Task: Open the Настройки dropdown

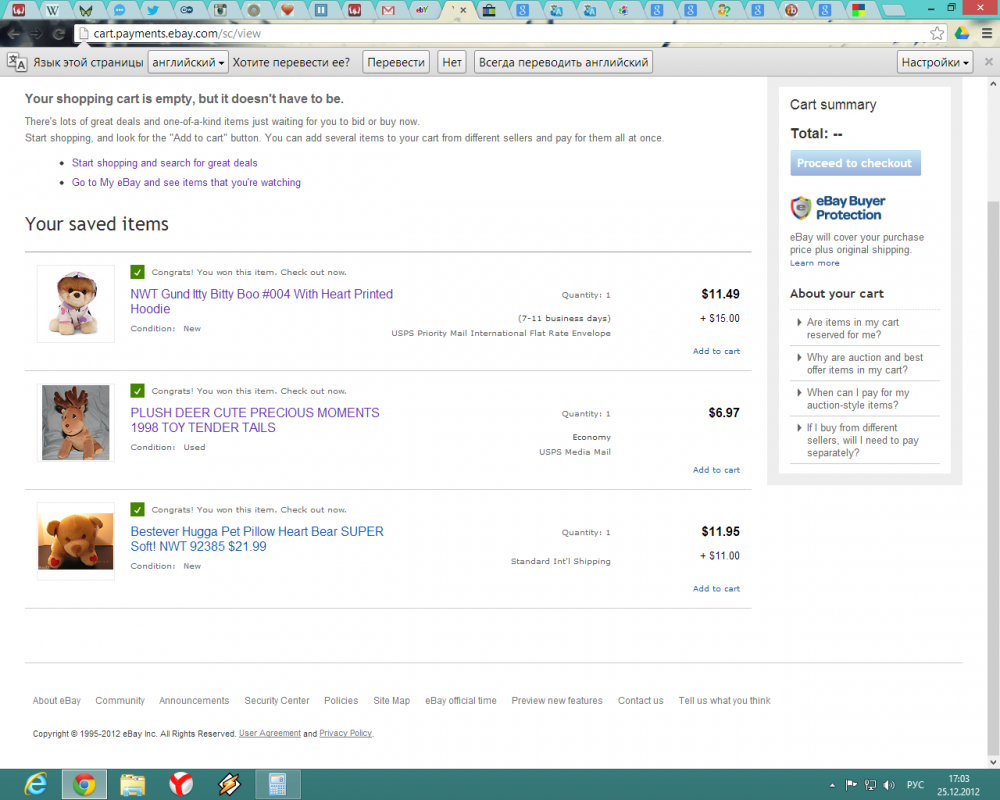Action: pyautogui.click(x=934, y=62)
